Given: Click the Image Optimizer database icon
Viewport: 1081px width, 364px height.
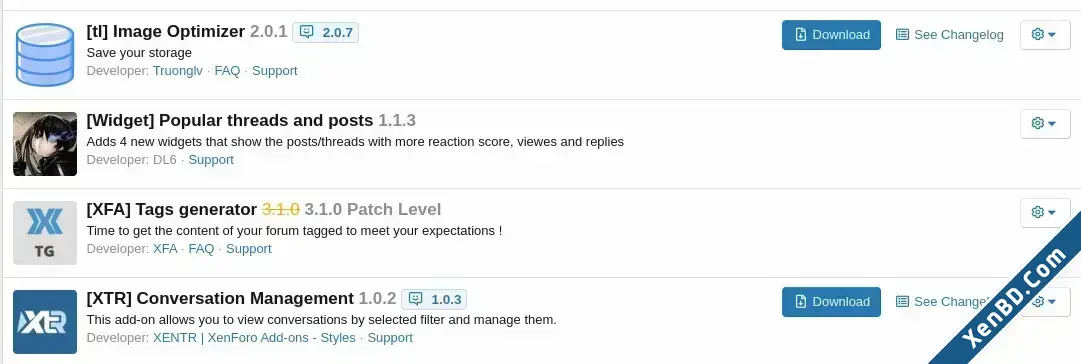Looking at the screenshot, I should coord(45,54).
